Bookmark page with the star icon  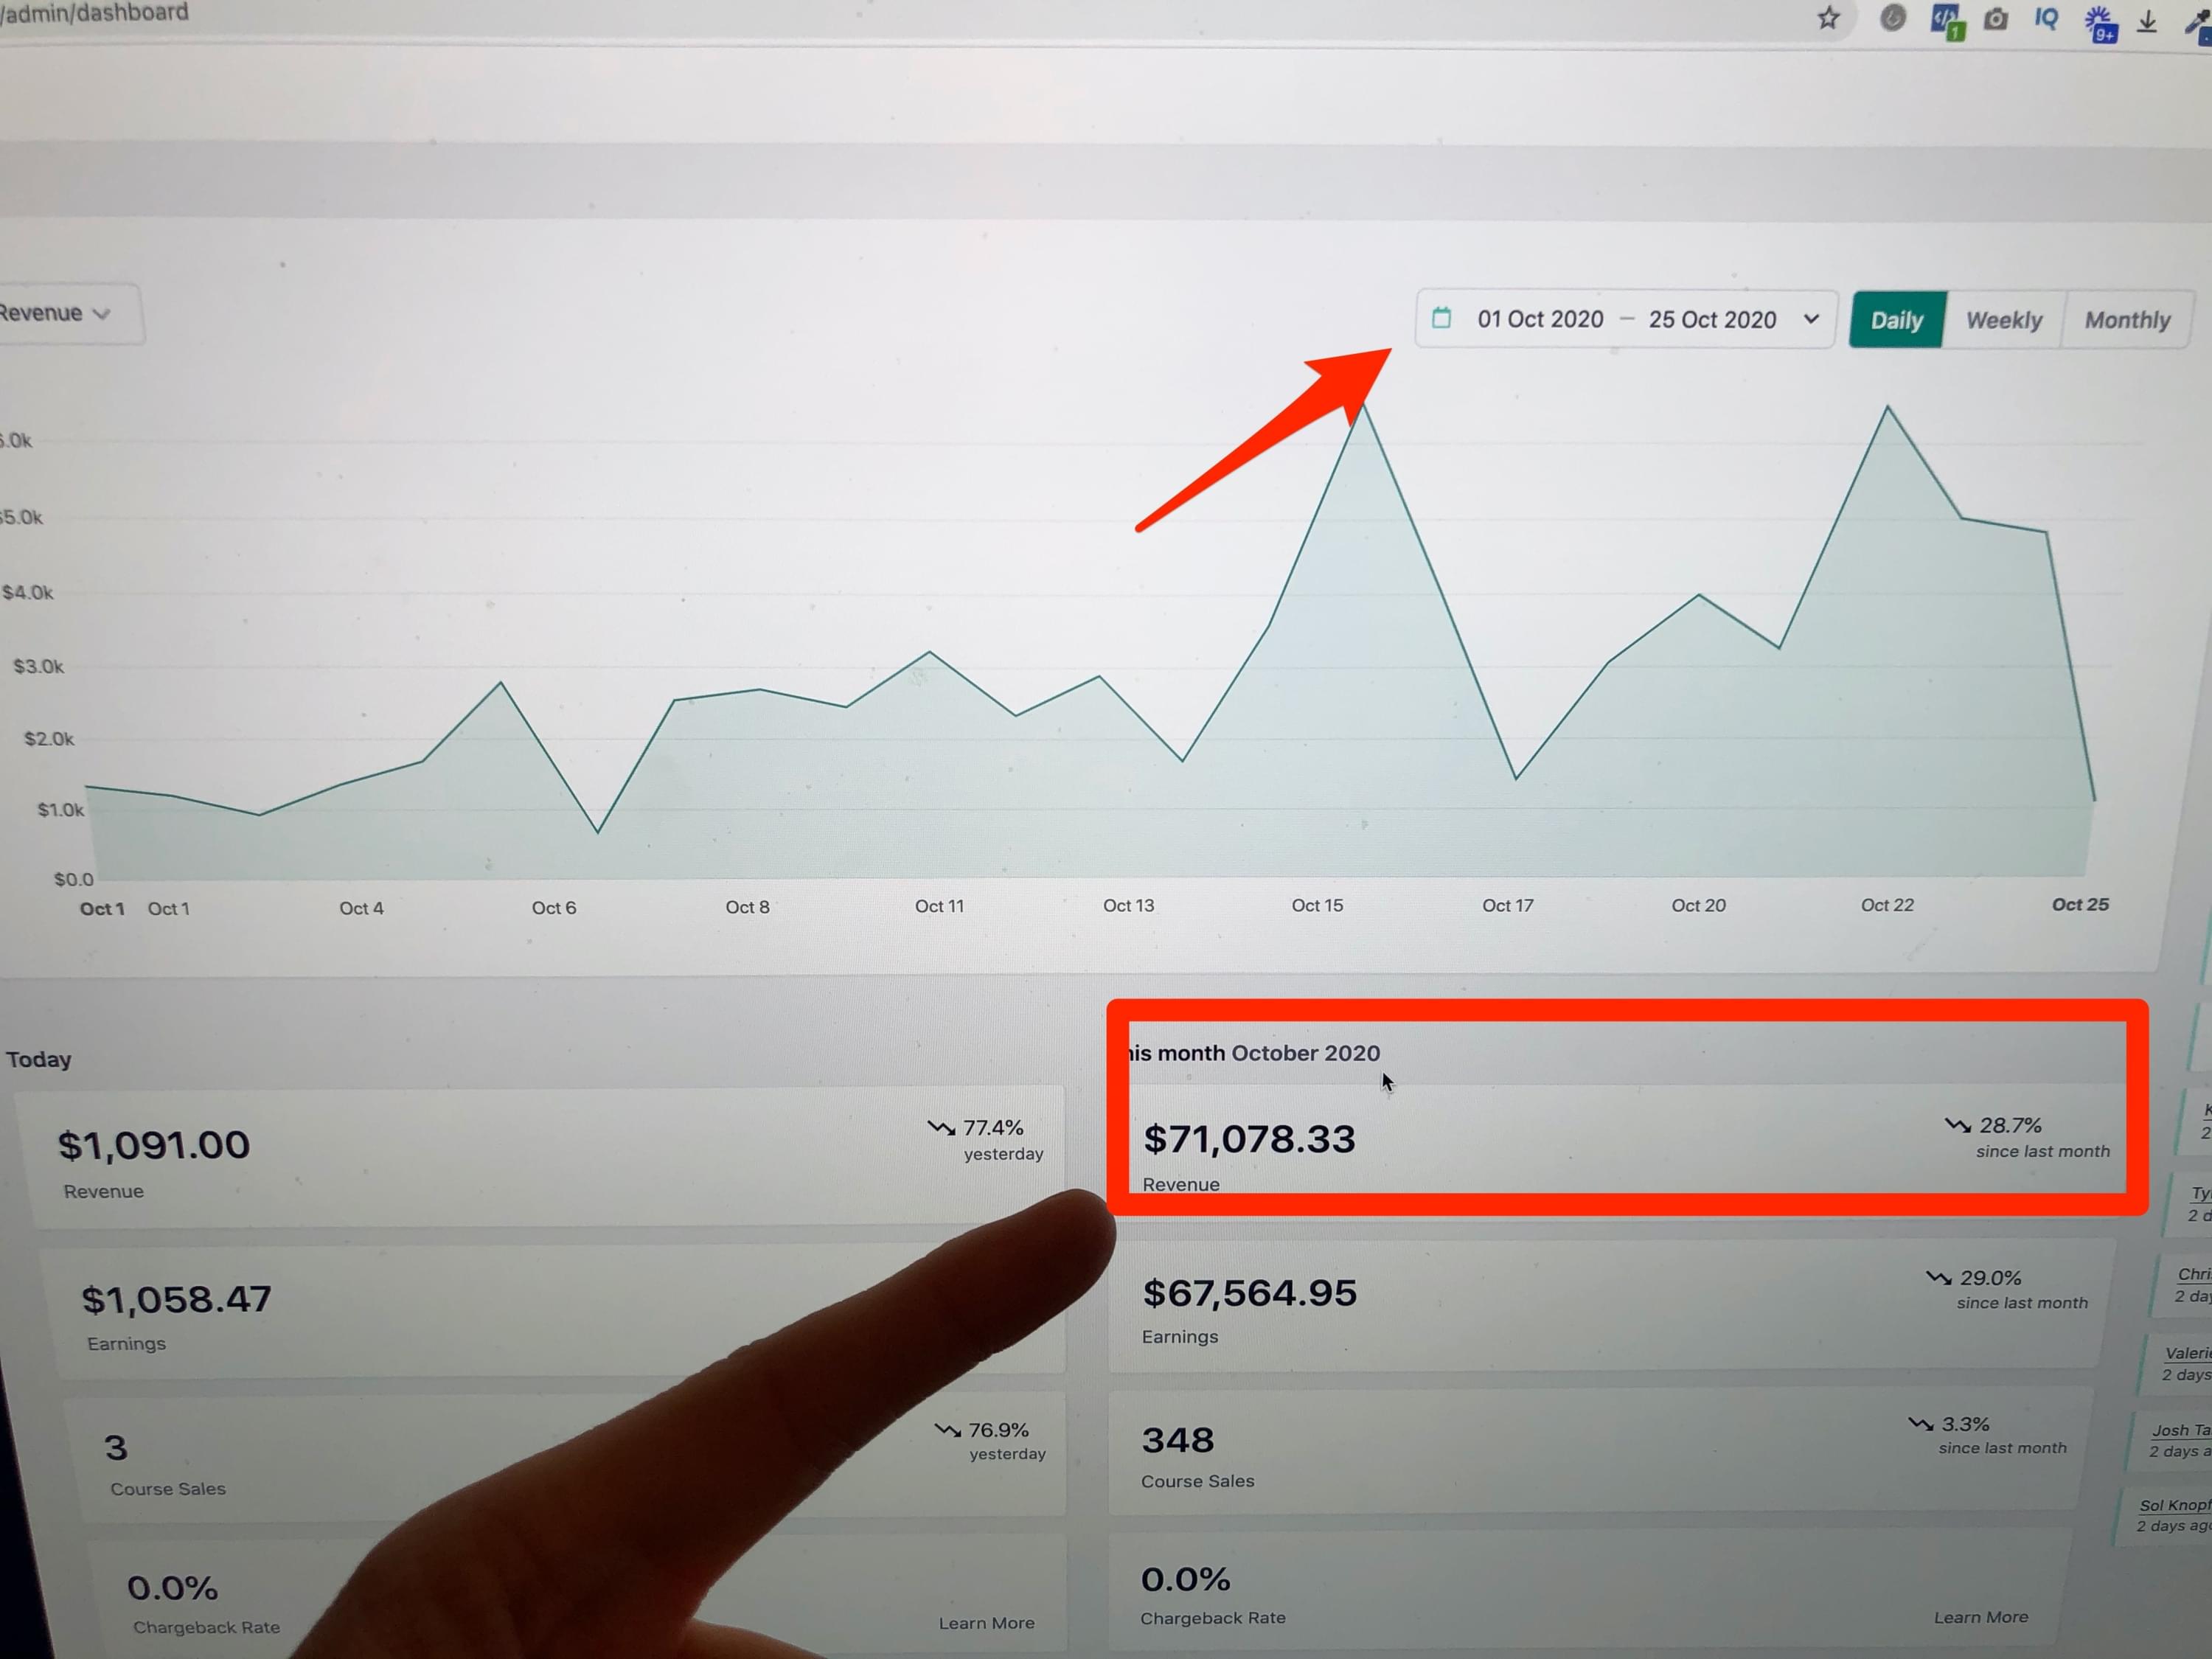(x=1828, y=18)
